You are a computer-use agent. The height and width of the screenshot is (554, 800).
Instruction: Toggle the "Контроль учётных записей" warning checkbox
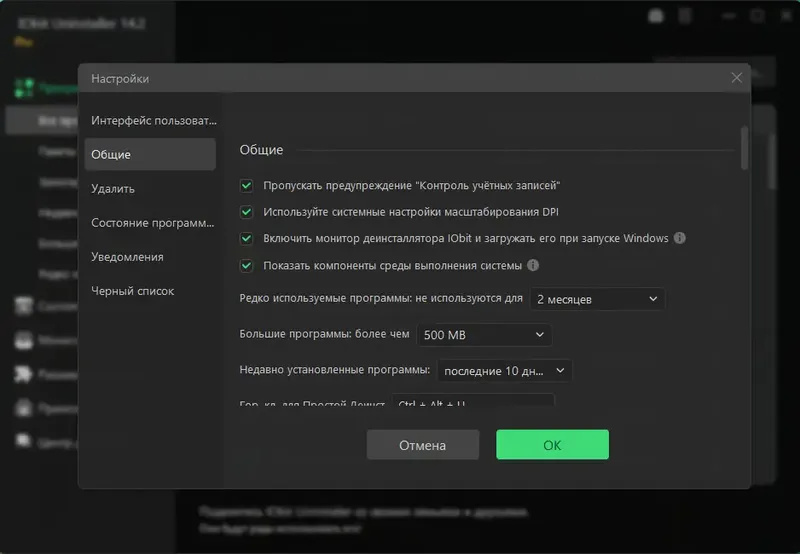coord(246,186)
